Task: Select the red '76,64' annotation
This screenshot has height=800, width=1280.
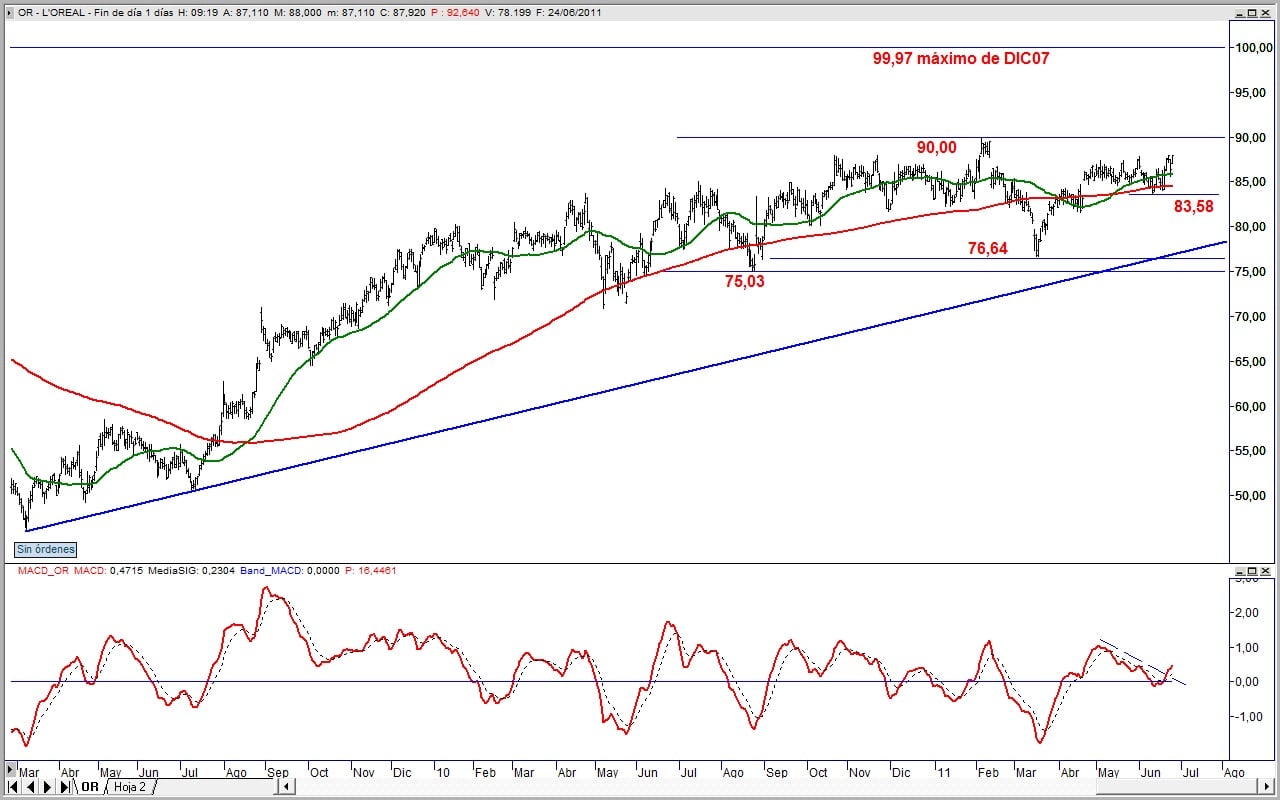Action: click(987, 248)
